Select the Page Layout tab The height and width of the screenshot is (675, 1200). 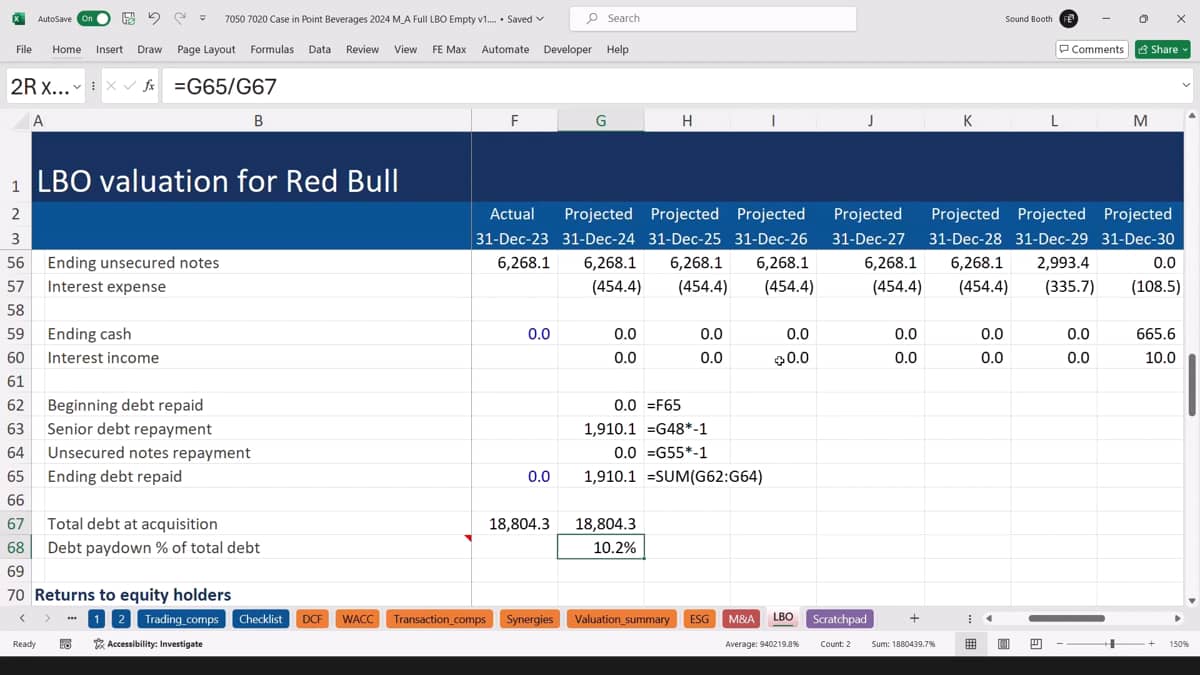pos(206,49)
